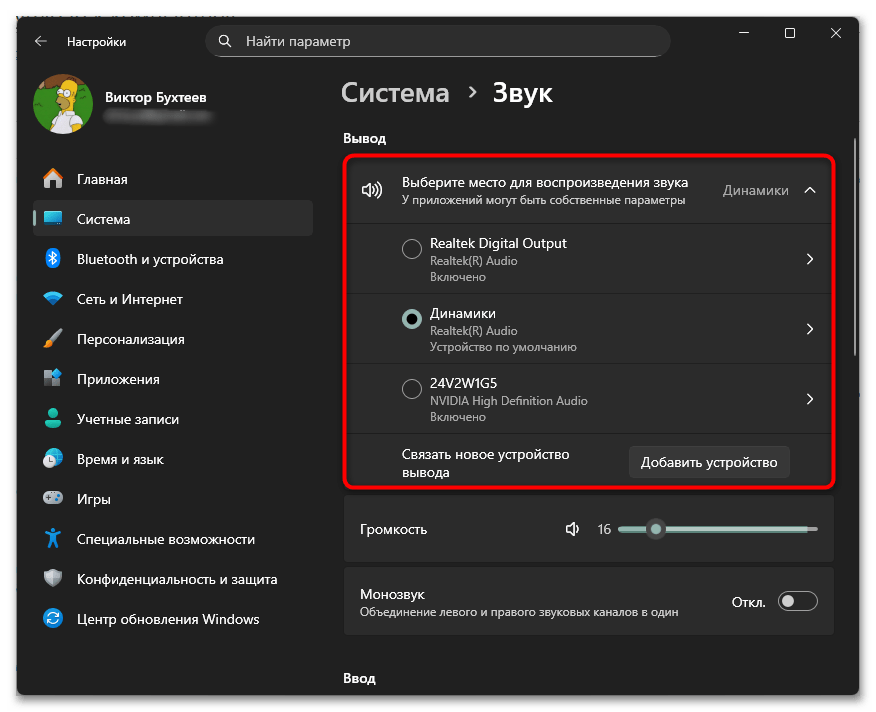Open the Главная settings page

[x=102, y=179]
